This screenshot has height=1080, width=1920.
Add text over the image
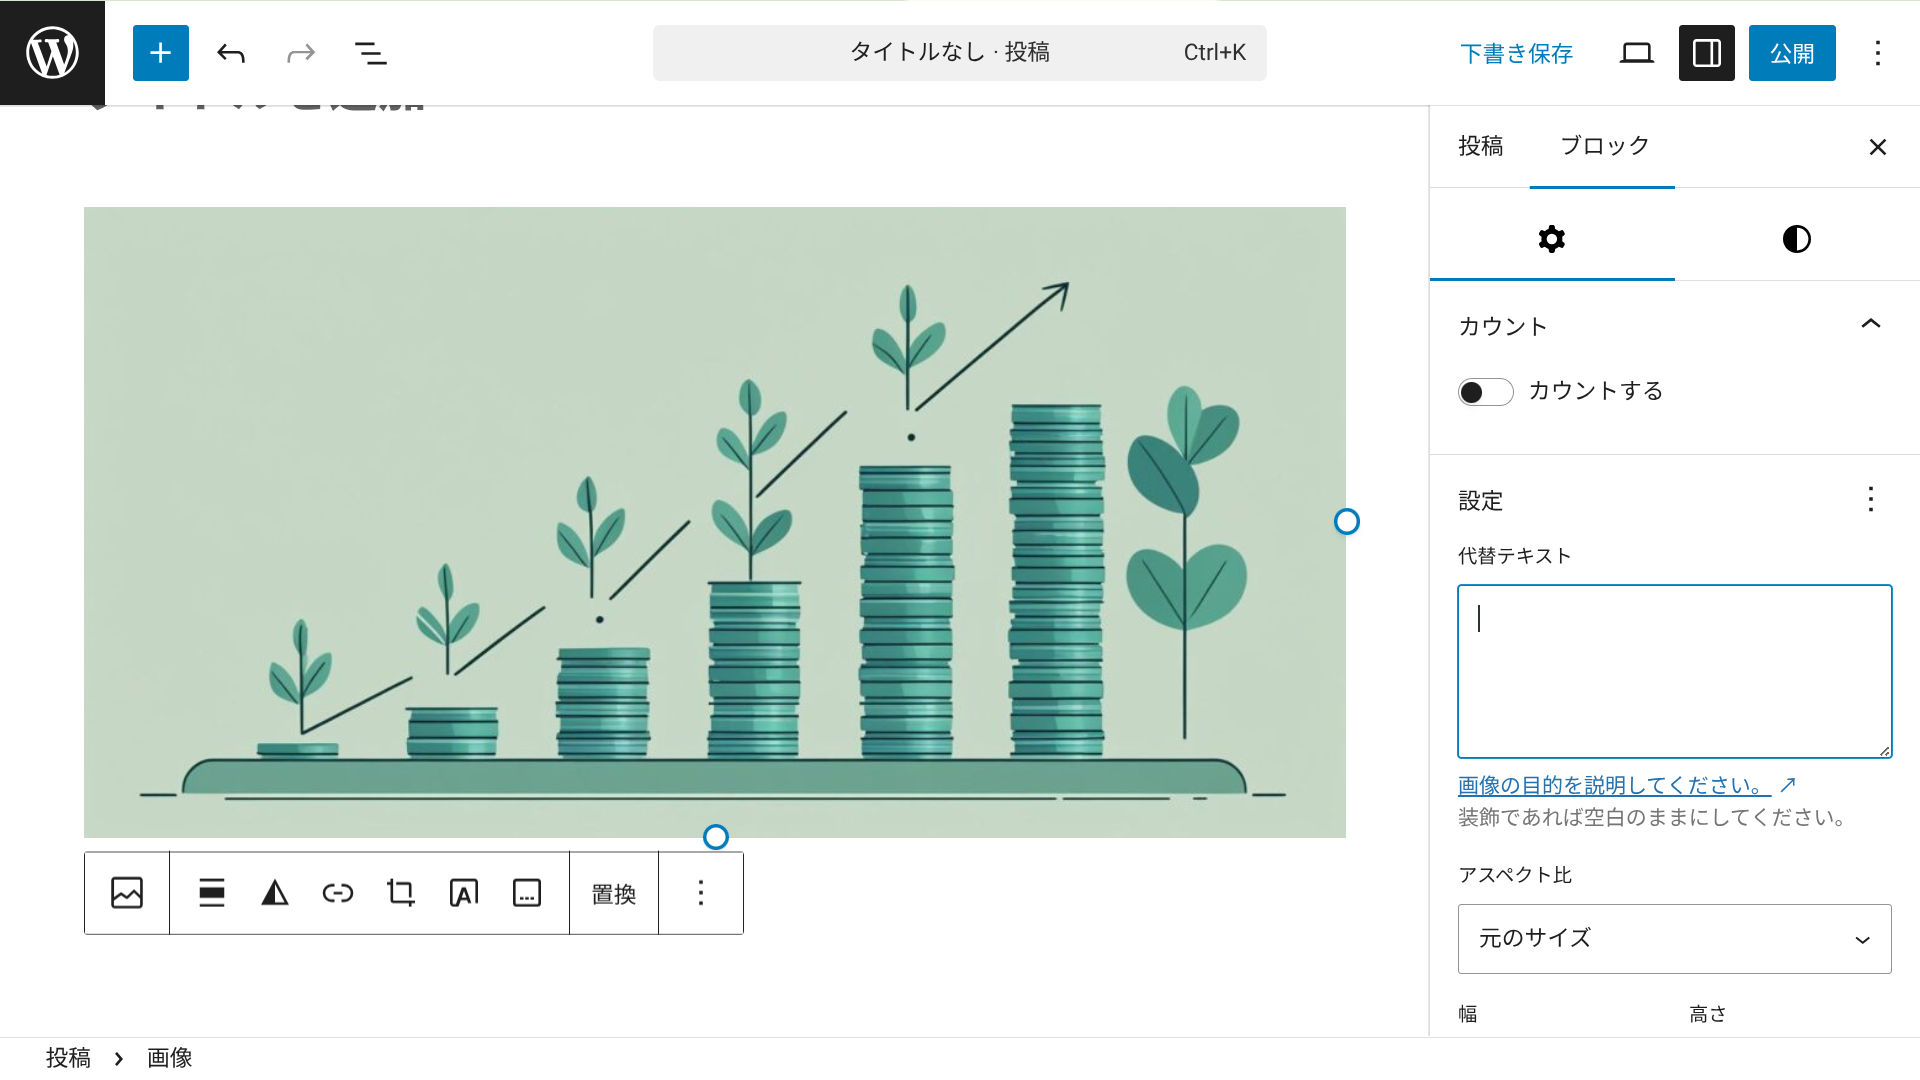tap(463, 893)
